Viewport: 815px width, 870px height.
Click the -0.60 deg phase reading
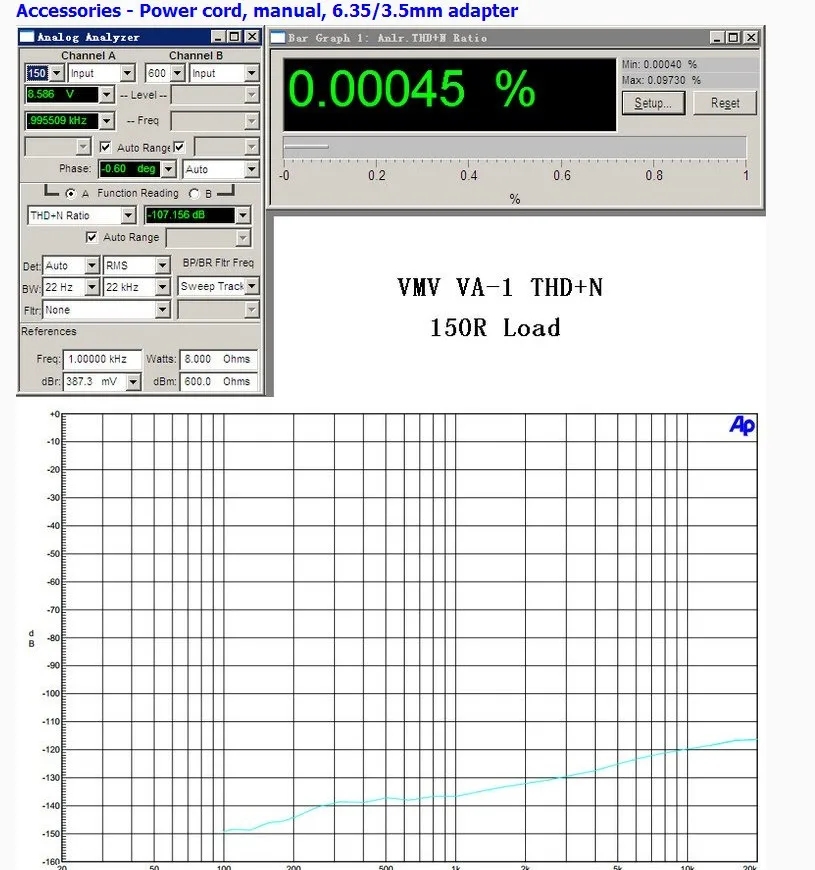click(x=130, y=169)
